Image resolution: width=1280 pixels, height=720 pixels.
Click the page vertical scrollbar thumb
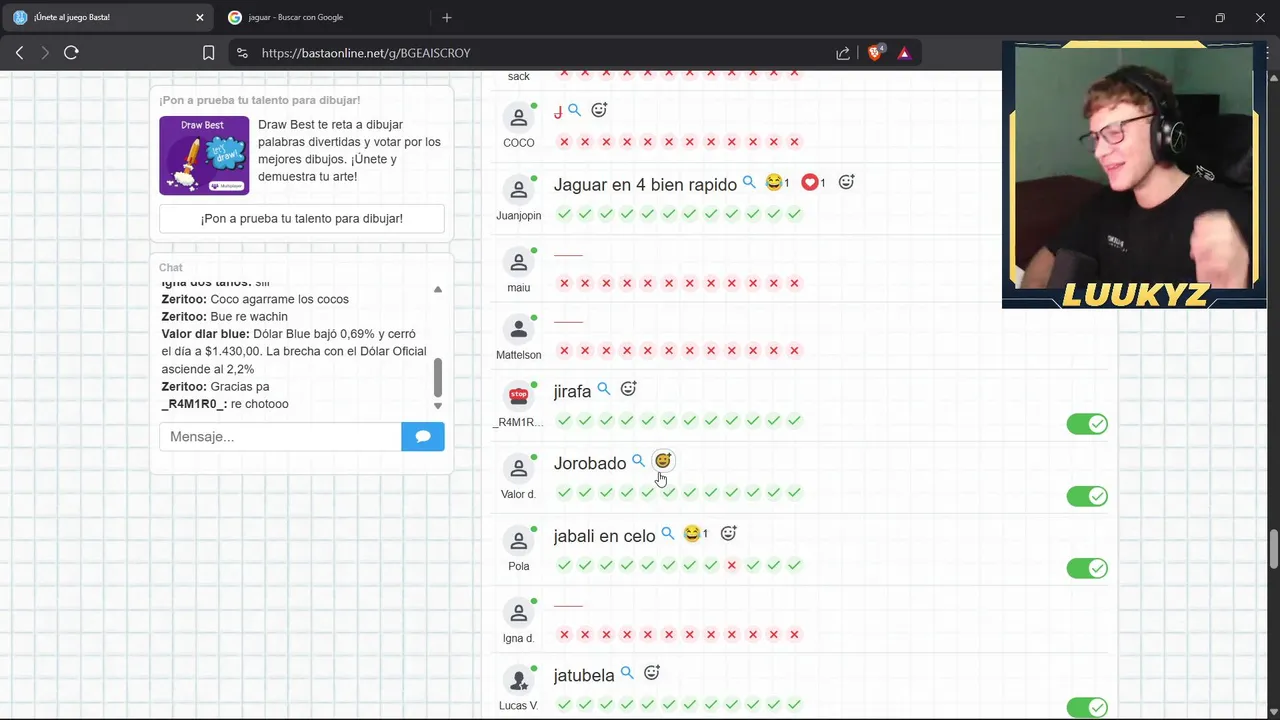[1273, 548]
